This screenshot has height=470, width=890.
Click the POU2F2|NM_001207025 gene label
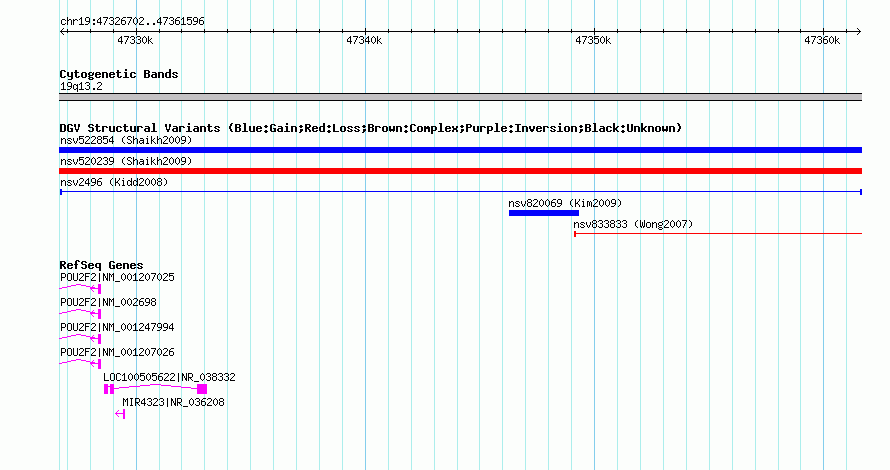(x=117, y=277)
